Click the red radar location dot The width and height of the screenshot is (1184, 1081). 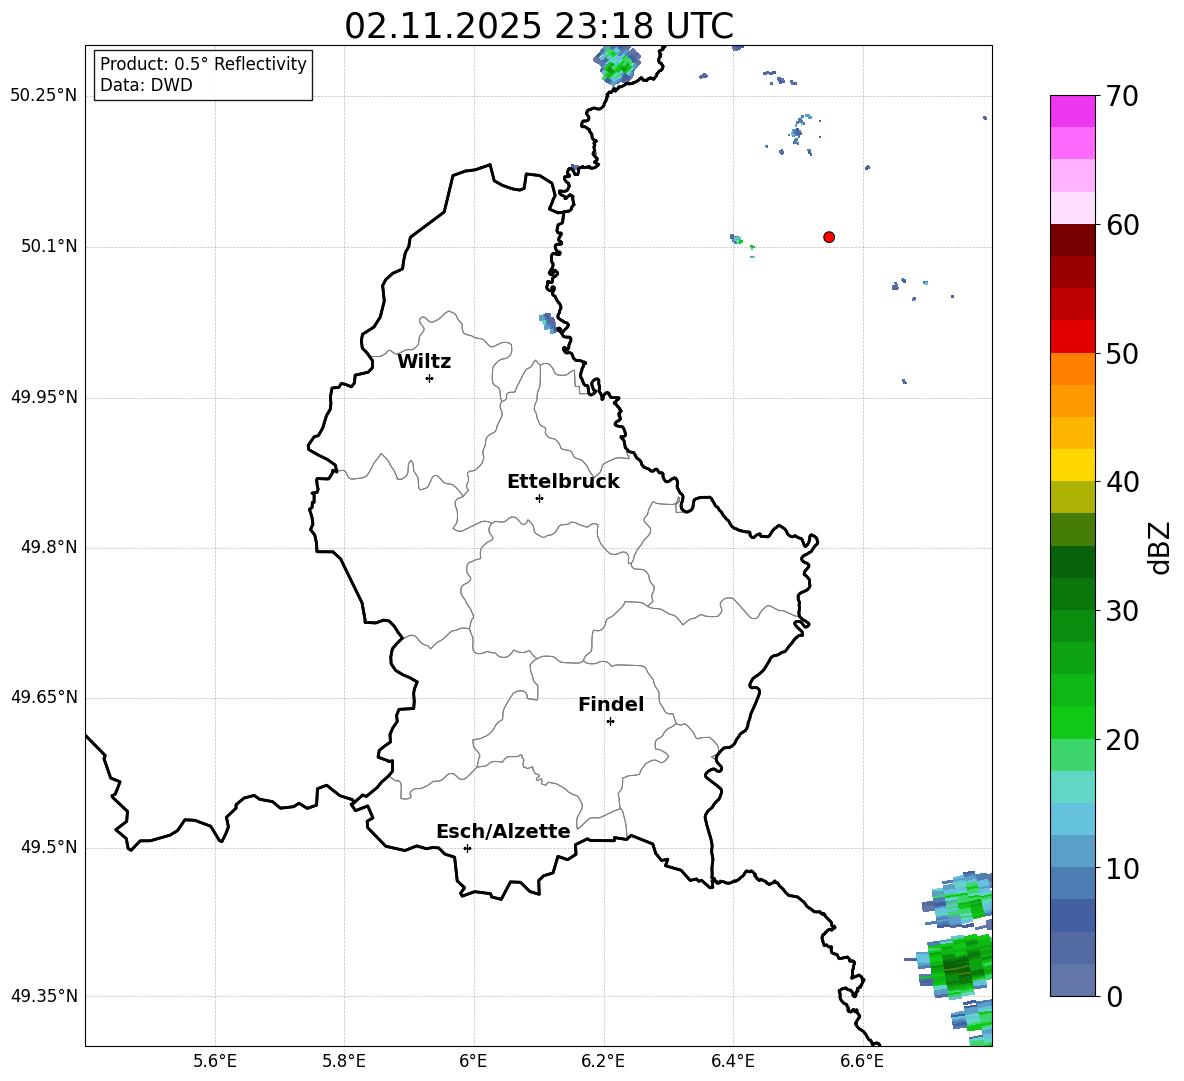click(x=829, y=237)
